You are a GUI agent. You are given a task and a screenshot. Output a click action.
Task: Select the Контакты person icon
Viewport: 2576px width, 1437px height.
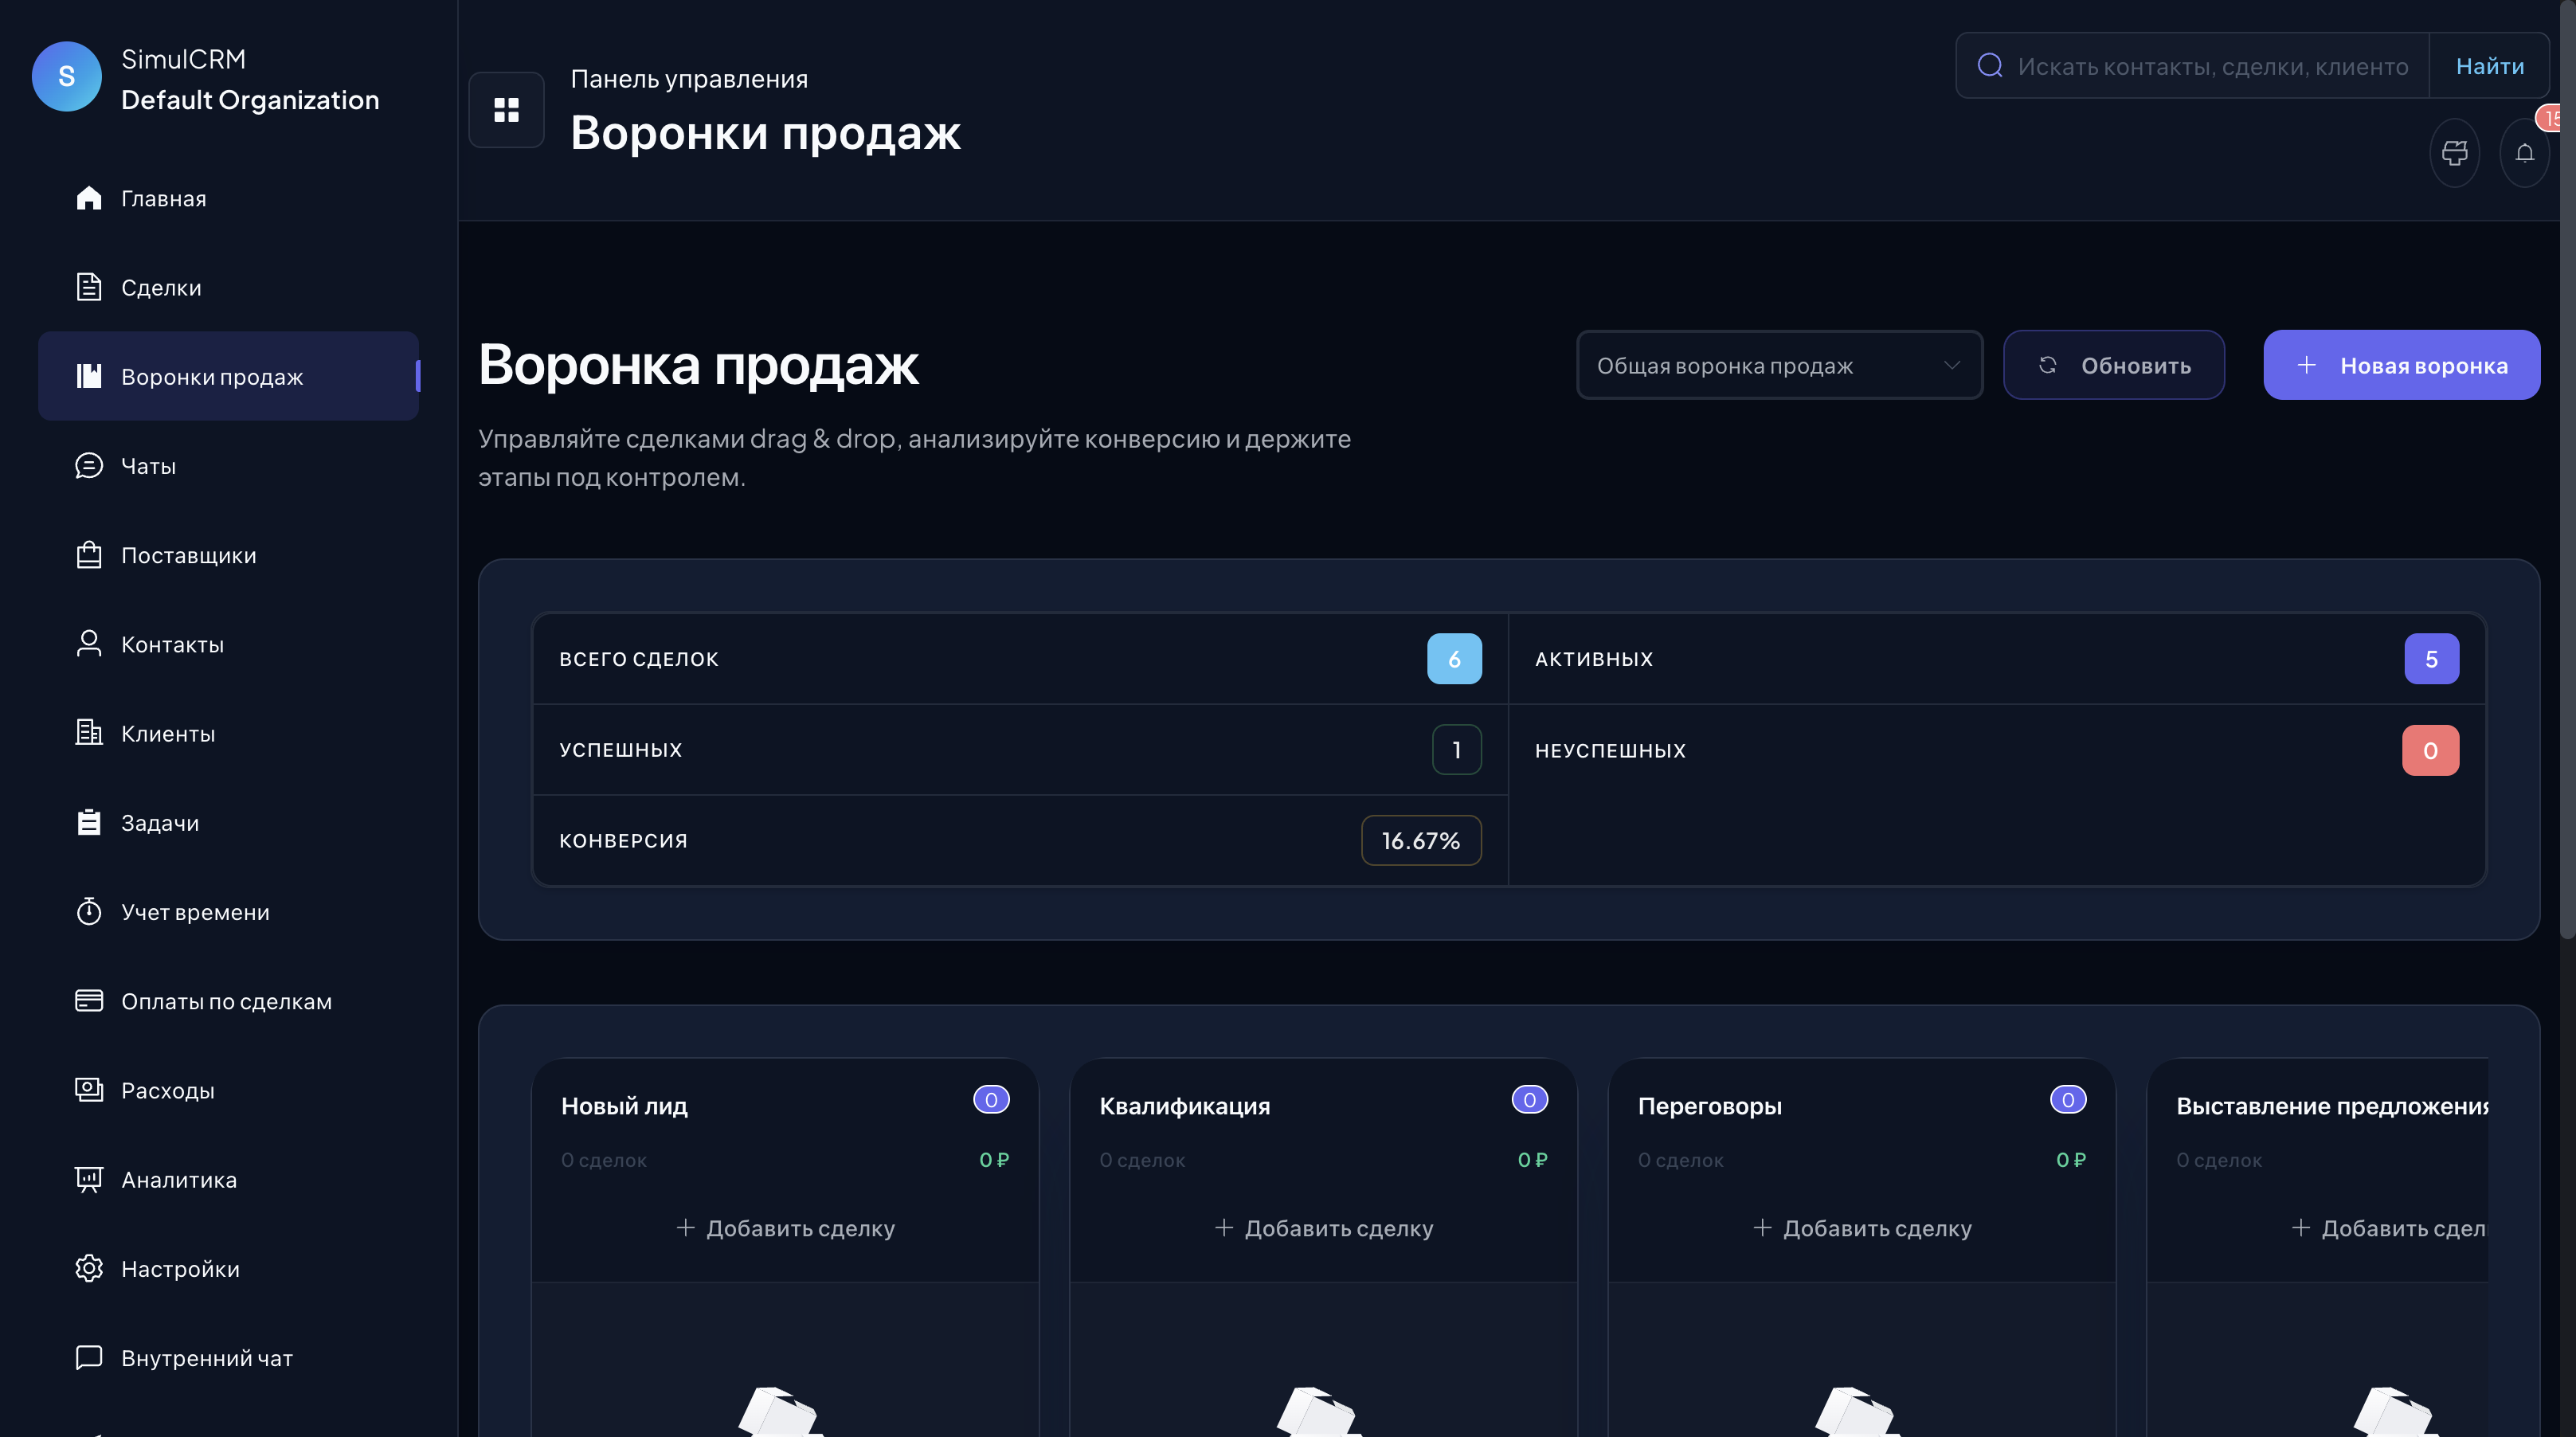[89, 644]
